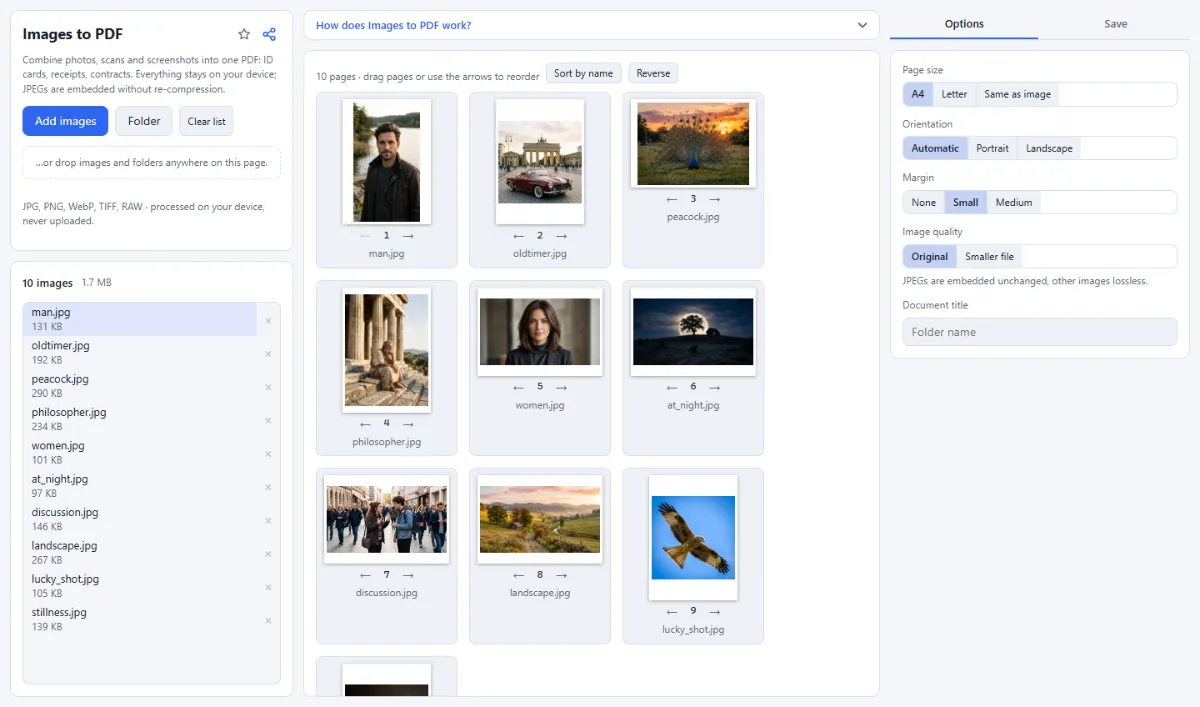Select Automatic orientation
This screenshot has width=1200, height=707.
coord(935,148)
